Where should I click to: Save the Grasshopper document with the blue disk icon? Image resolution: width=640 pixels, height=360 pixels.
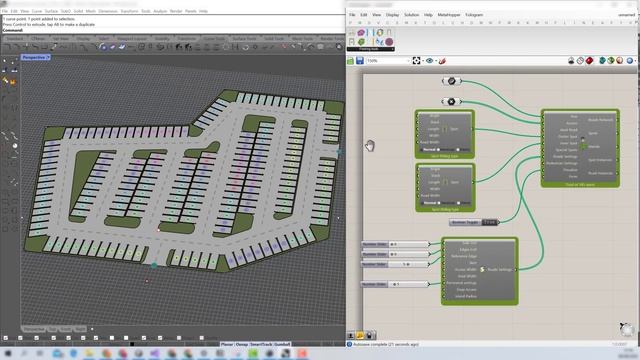coord(360,61)
